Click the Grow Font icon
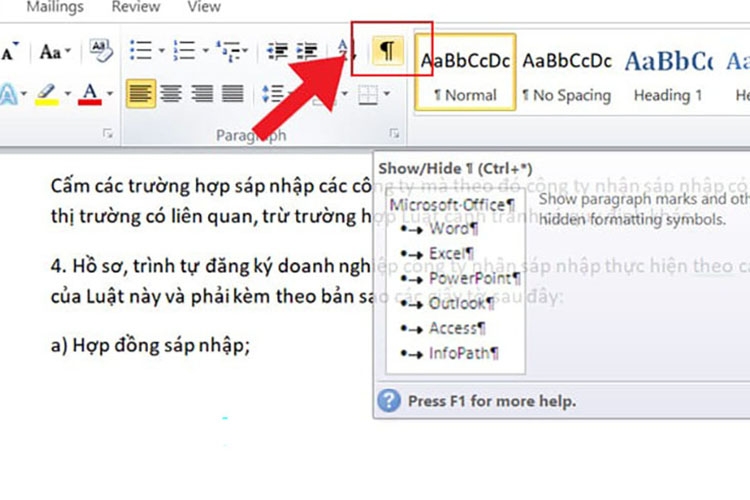 pos(9,51)
